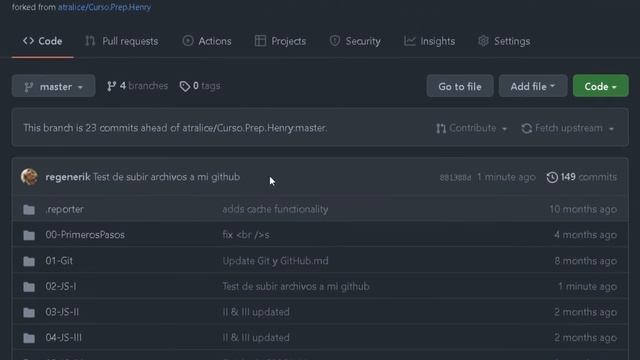Open commit 'Update Git y GitHub.md'

click(275, 261)
